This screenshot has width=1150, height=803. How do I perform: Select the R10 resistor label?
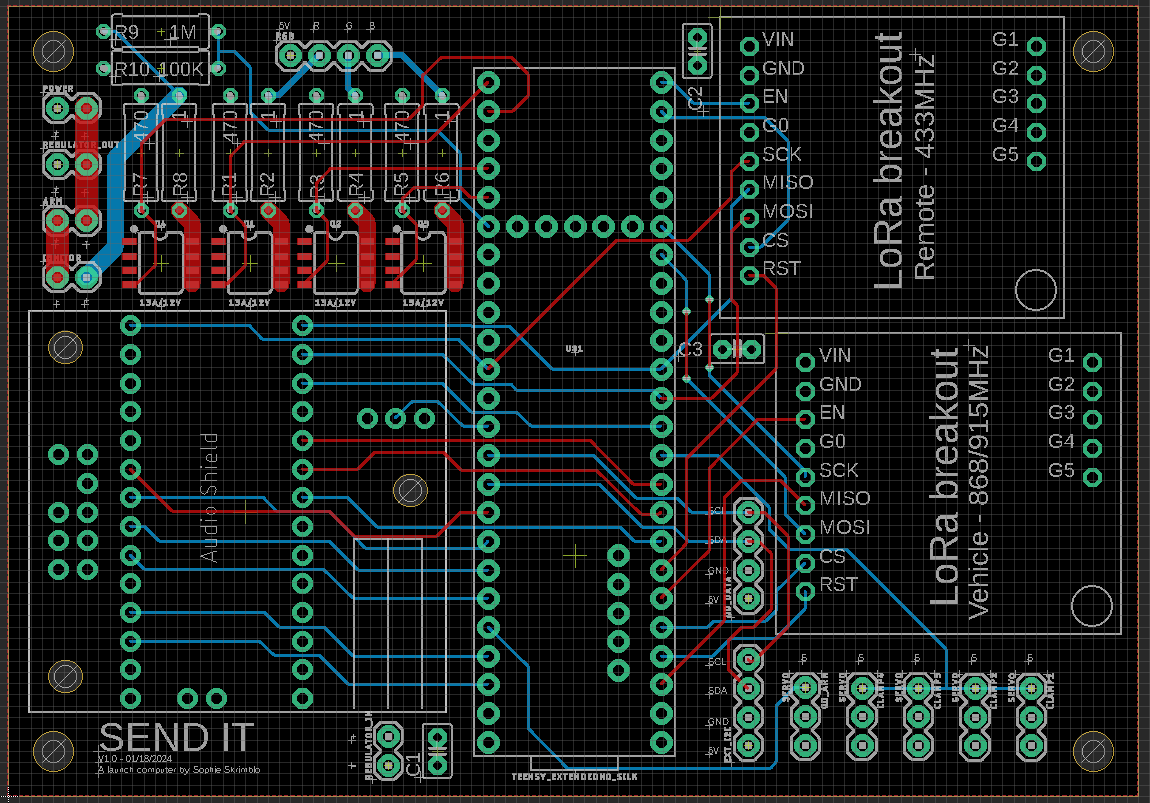click(133, 70)
